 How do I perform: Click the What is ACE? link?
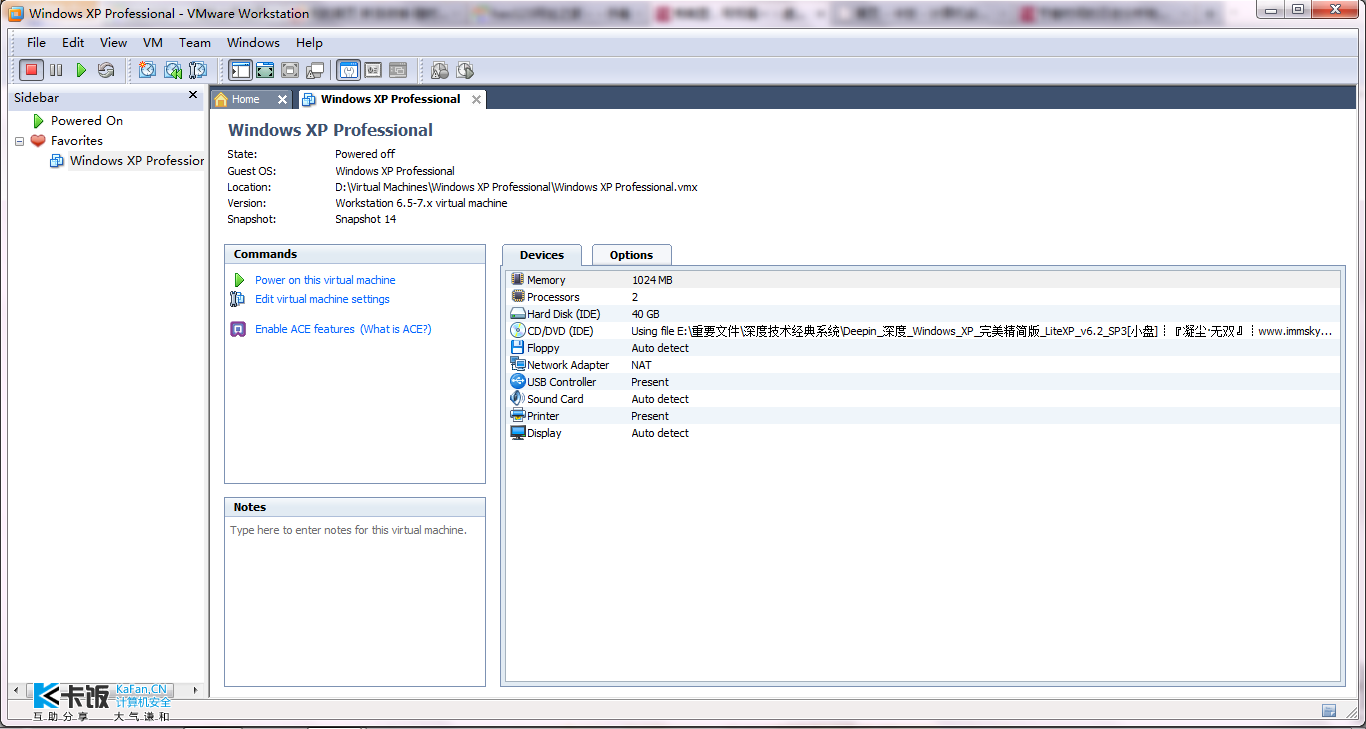[x=396, y=329]
